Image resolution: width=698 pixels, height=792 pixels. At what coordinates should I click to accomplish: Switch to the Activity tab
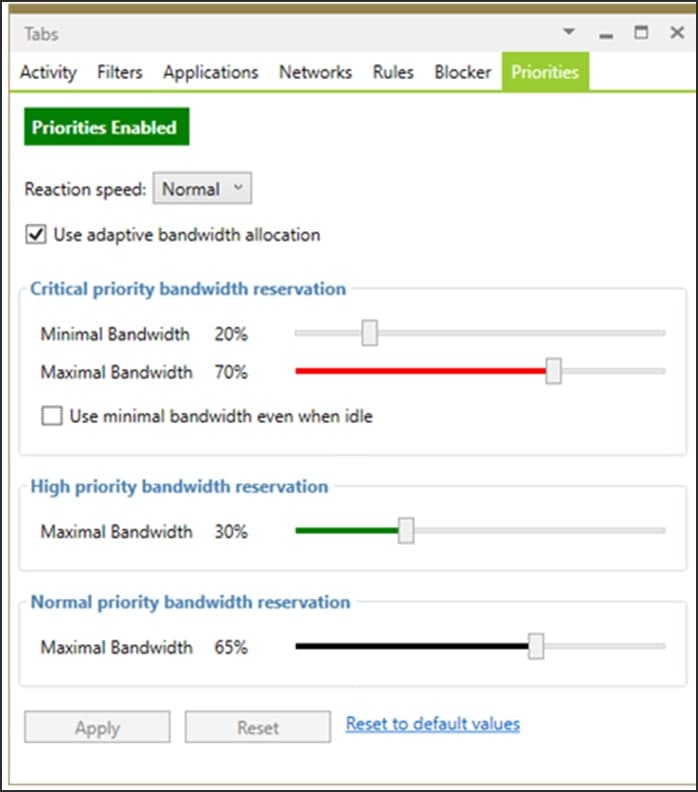coord(48,72)
